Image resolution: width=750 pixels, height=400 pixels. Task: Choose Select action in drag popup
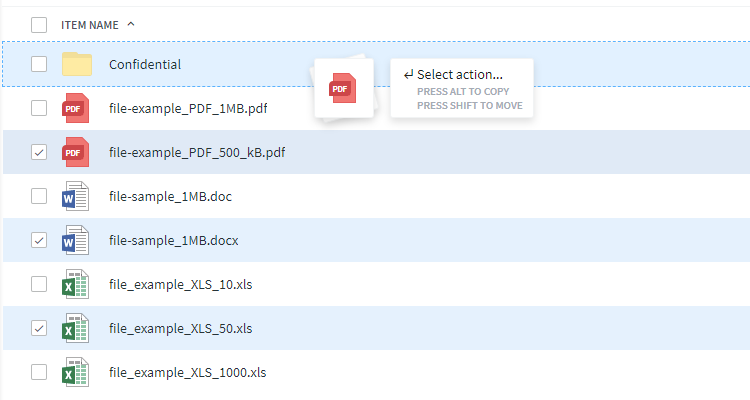click(459, 74)
